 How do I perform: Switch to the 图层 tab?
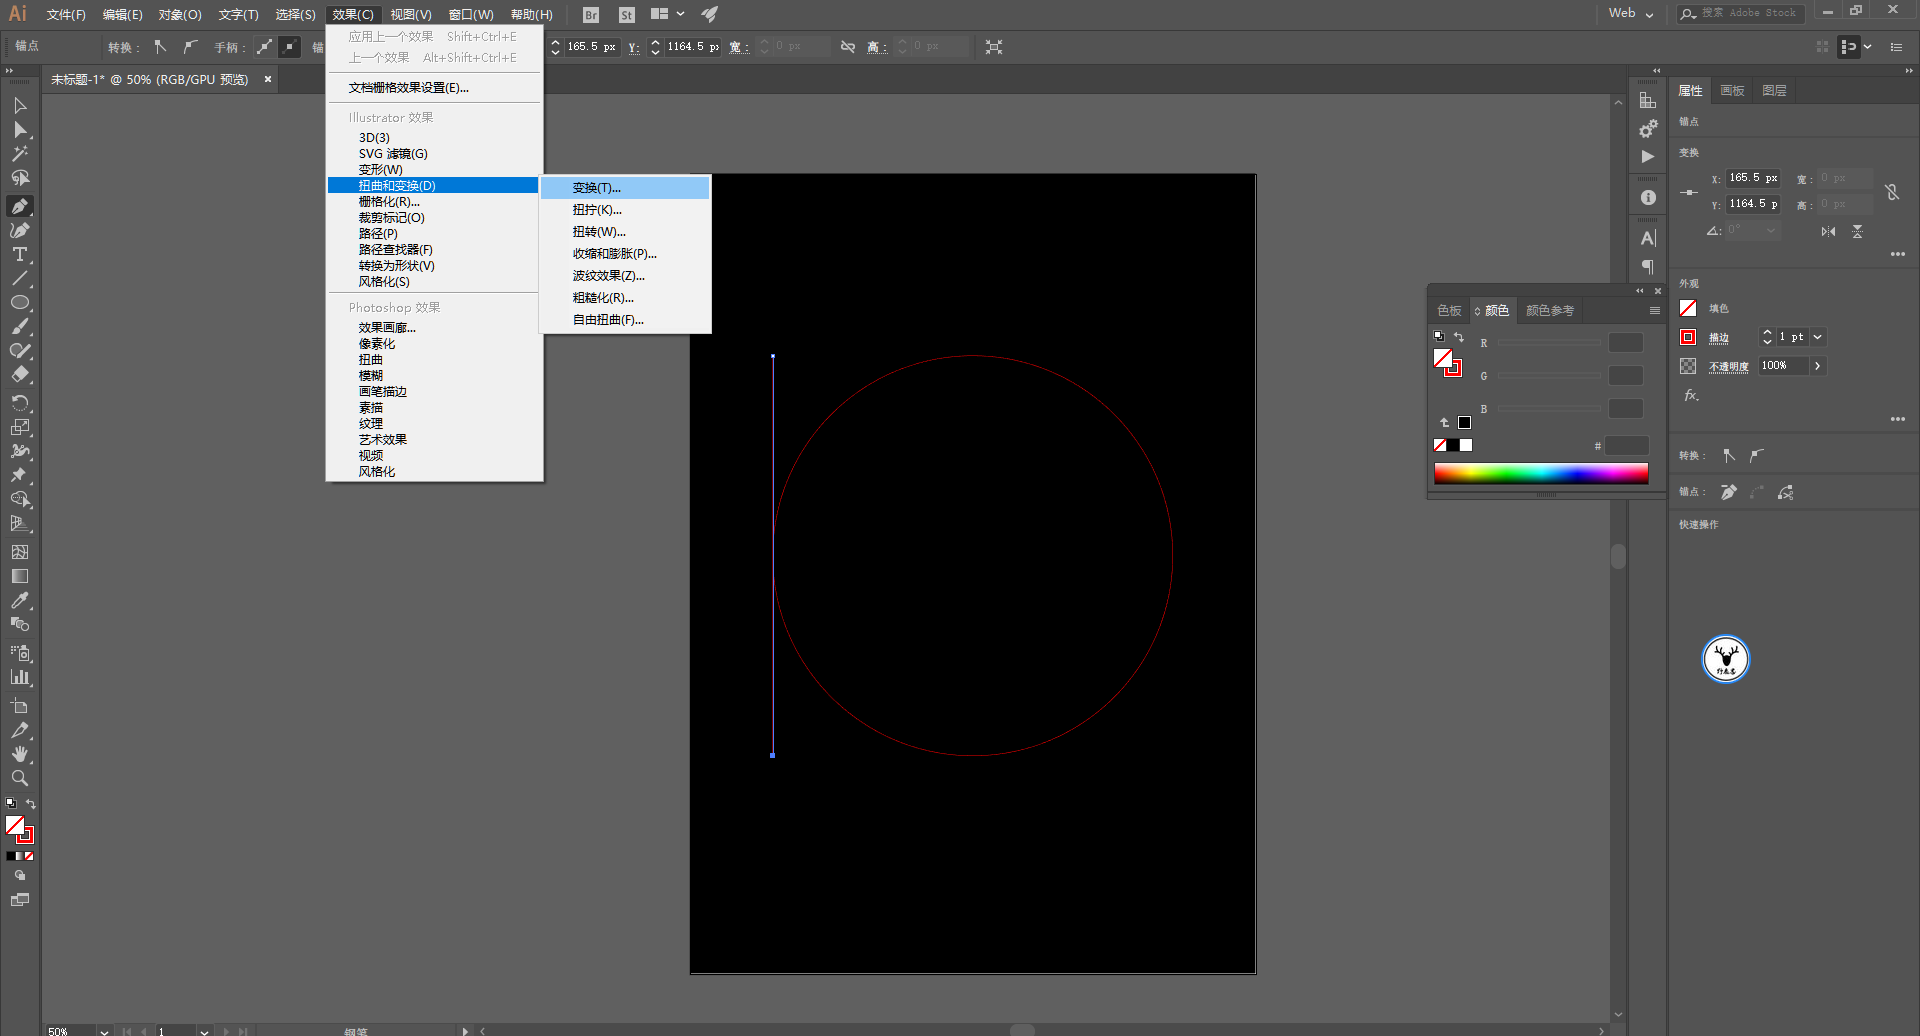pyautogui.click(x=1774, y=91)
